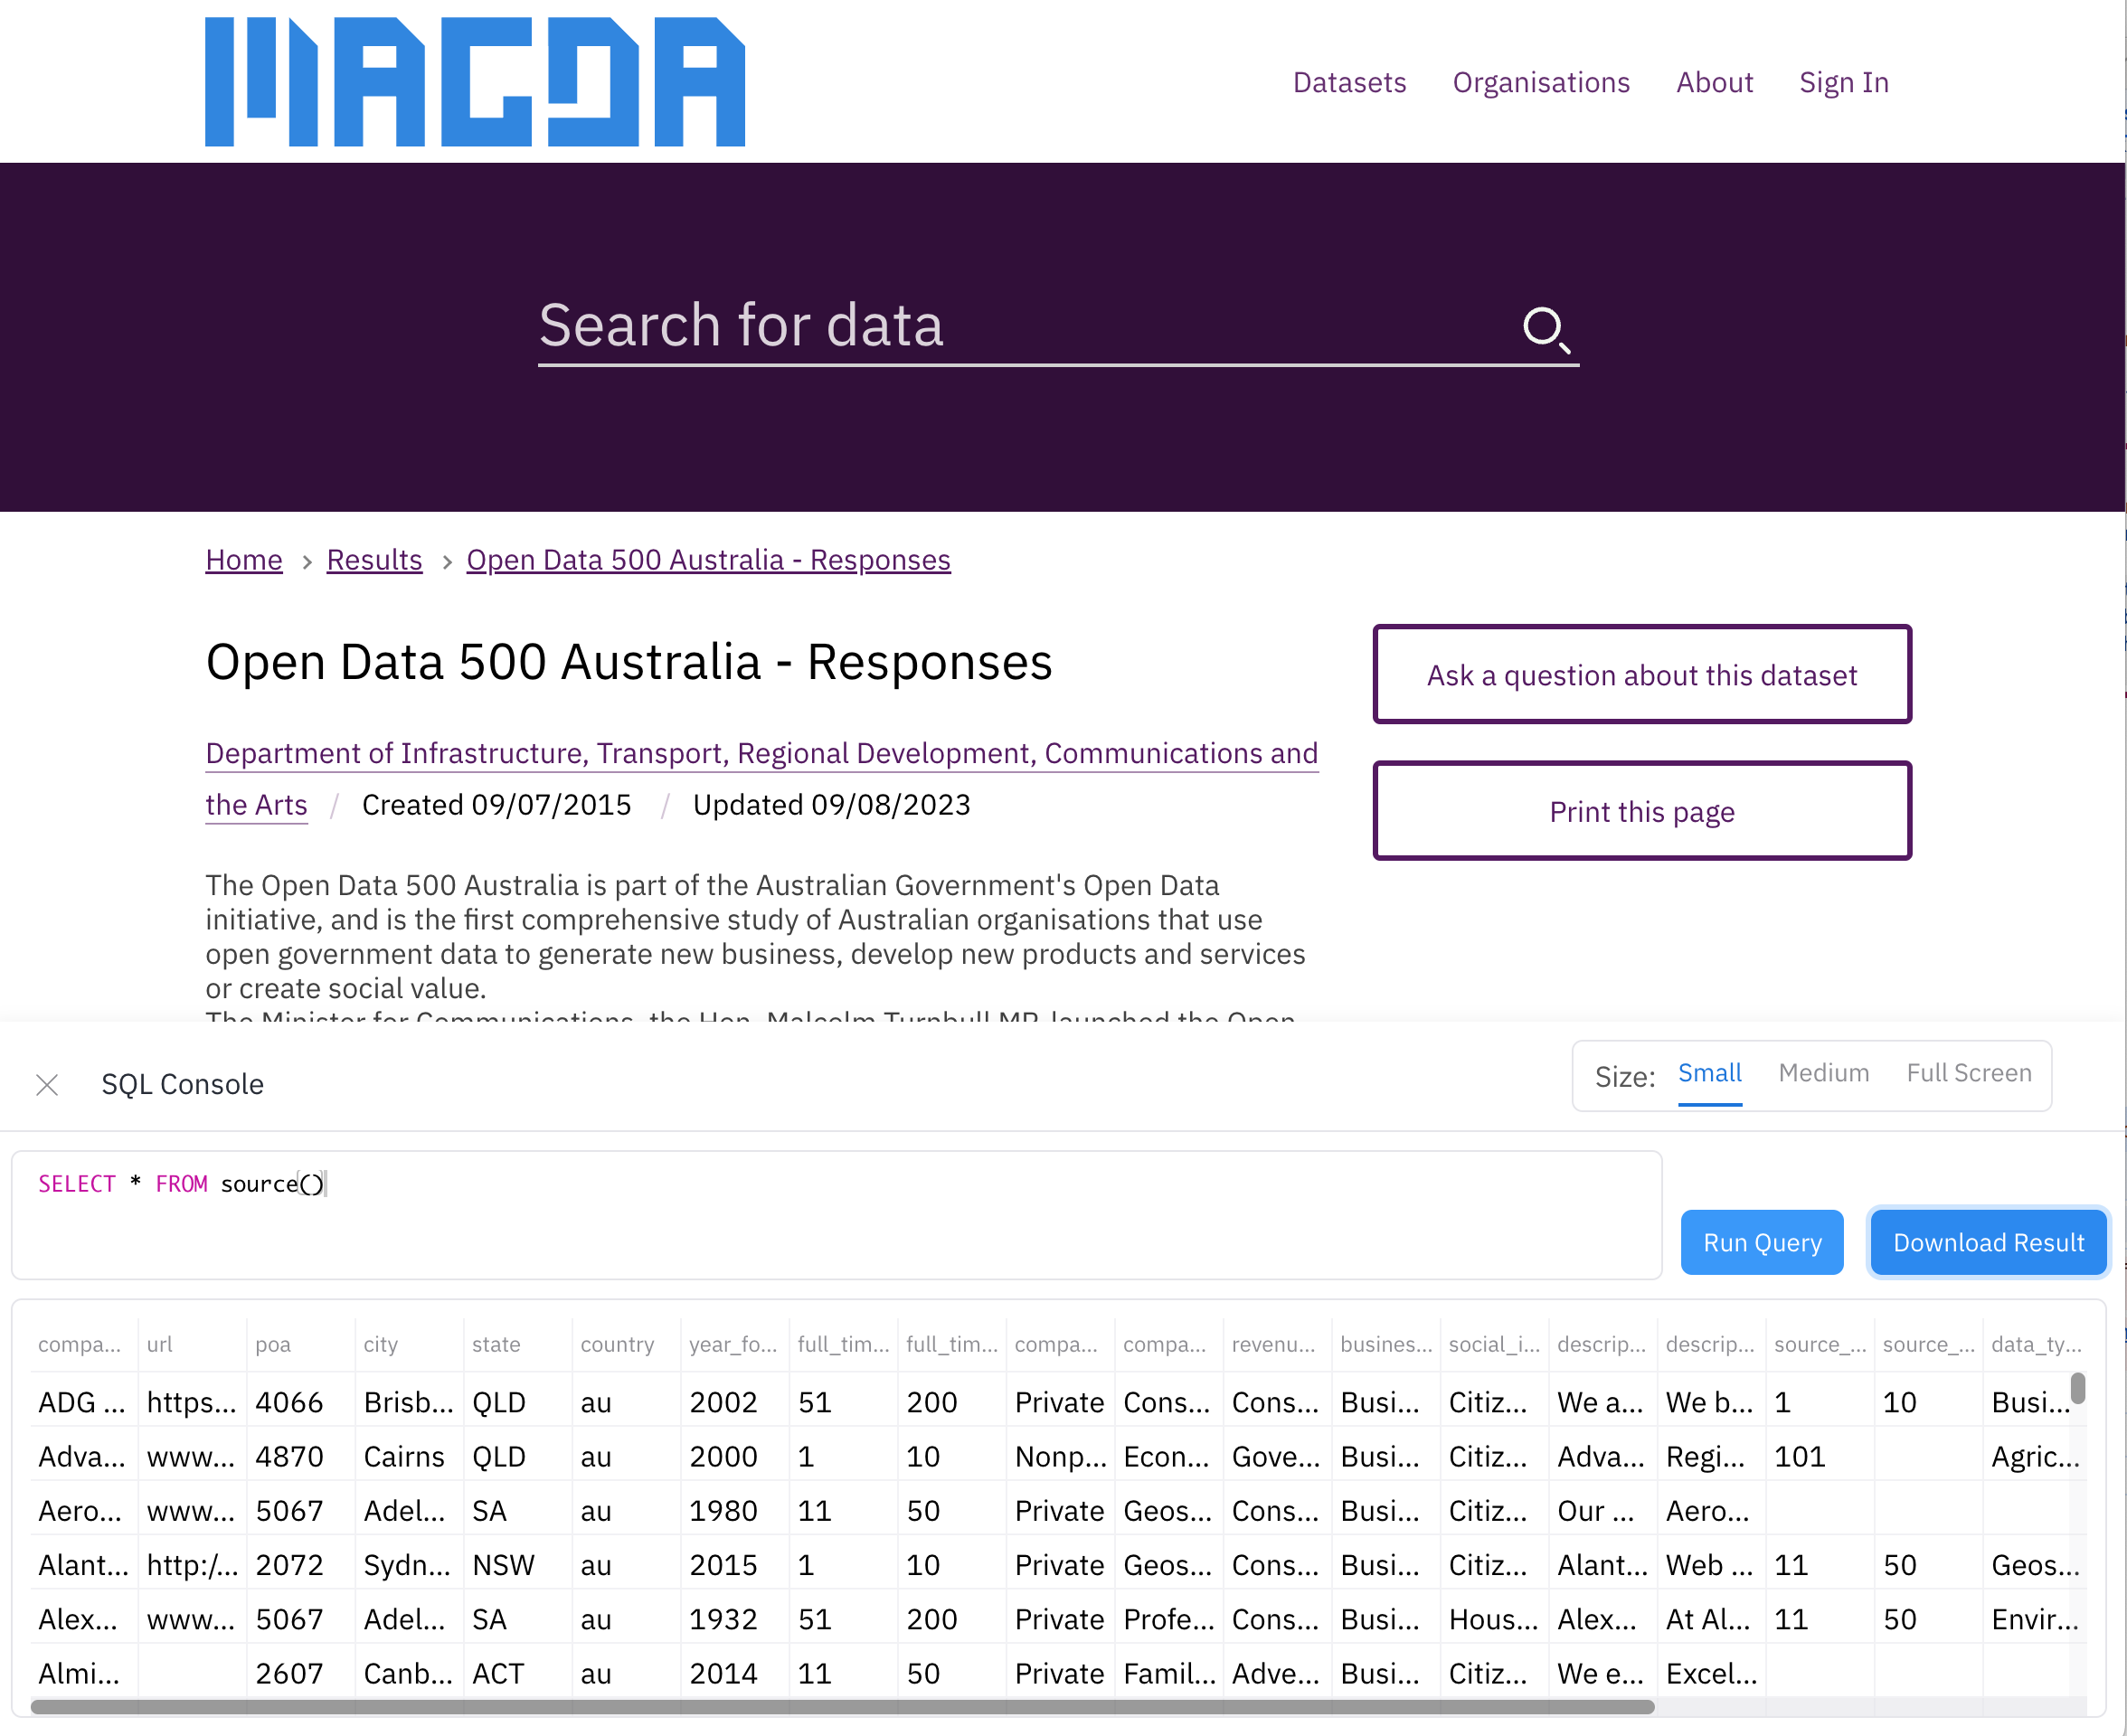Click the data_ty... column header
The image size is (2127, 1736).
(2035, 1345)
